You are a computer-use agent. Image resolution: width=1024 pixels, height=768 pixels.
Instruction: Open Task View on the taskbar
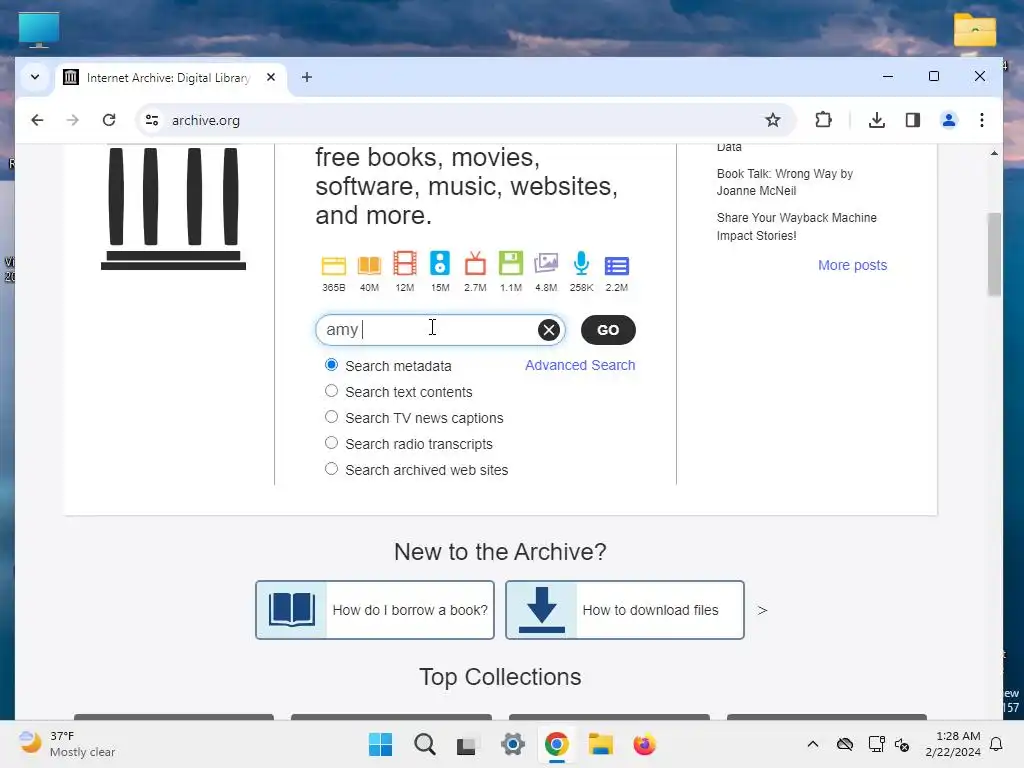[x=468, y=744]
